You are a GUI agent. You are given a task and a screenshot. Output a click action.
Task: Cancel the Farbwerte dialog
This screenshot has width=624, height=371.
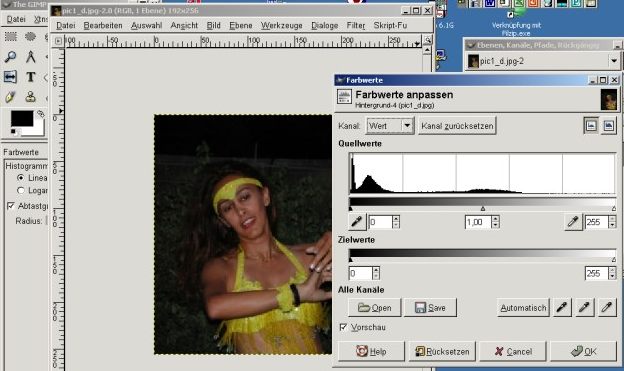[513, 351]
